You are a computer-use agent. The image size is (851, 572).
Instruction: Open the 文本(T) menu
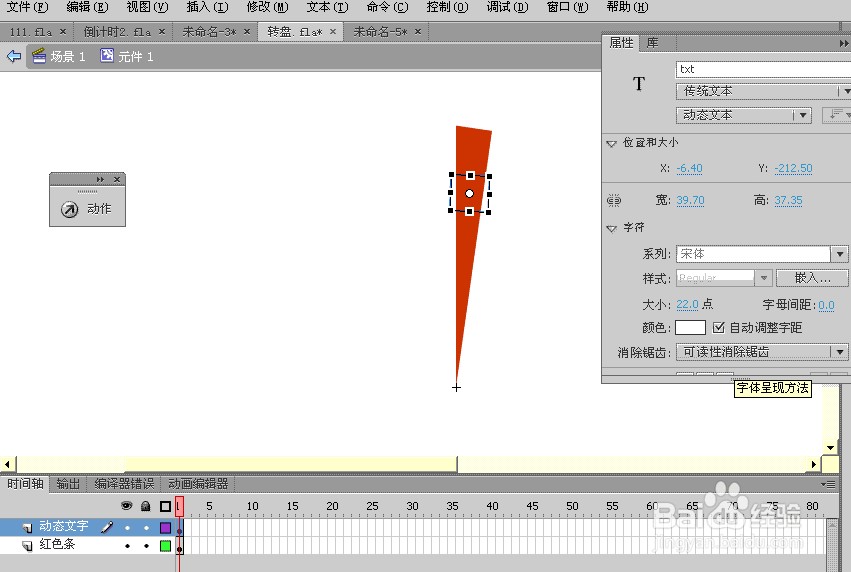point(327,8)
